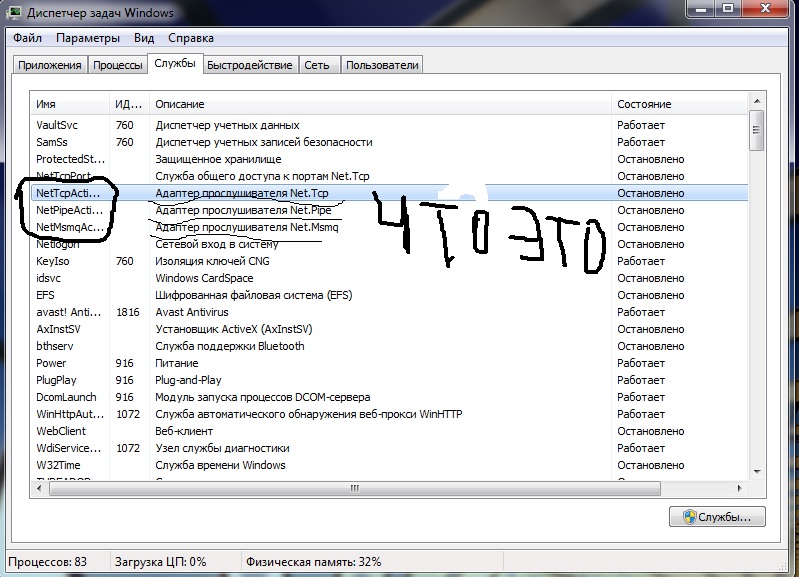Select the EFS service row
This screenshot has height=577, width=799.
(x=389, y=295)
